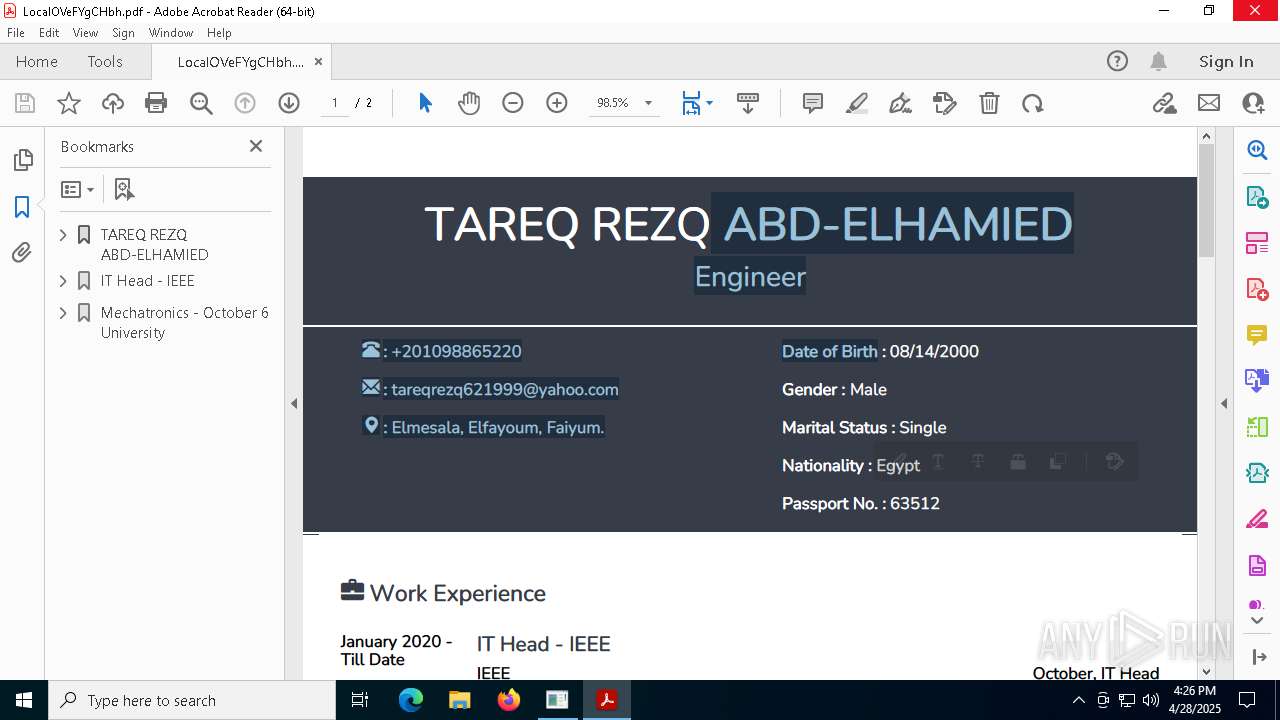Print the document with the printer icon
Image resolution: width=1280 pixels, height=720 pixels.
pos(156,103)
